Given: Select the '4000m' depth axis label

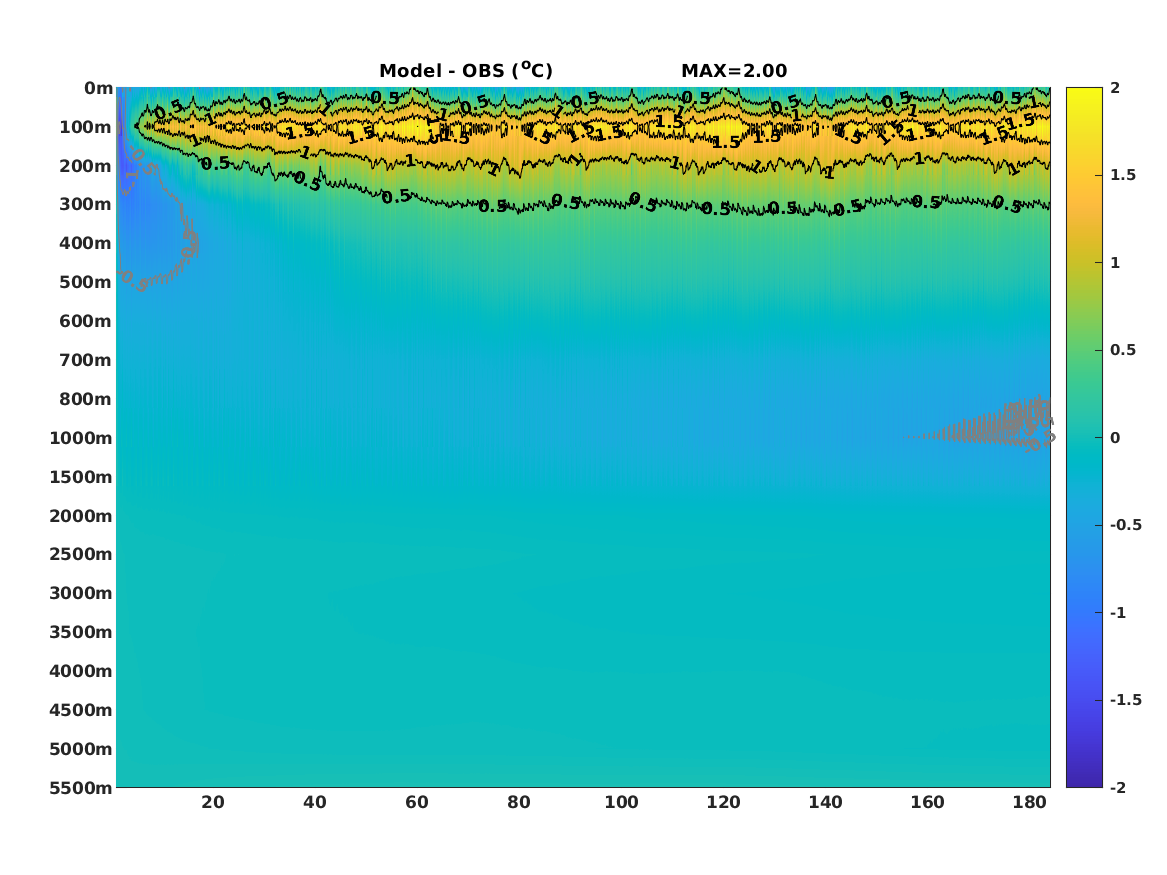Looking at the screenshot, I should tap(81, 671).
